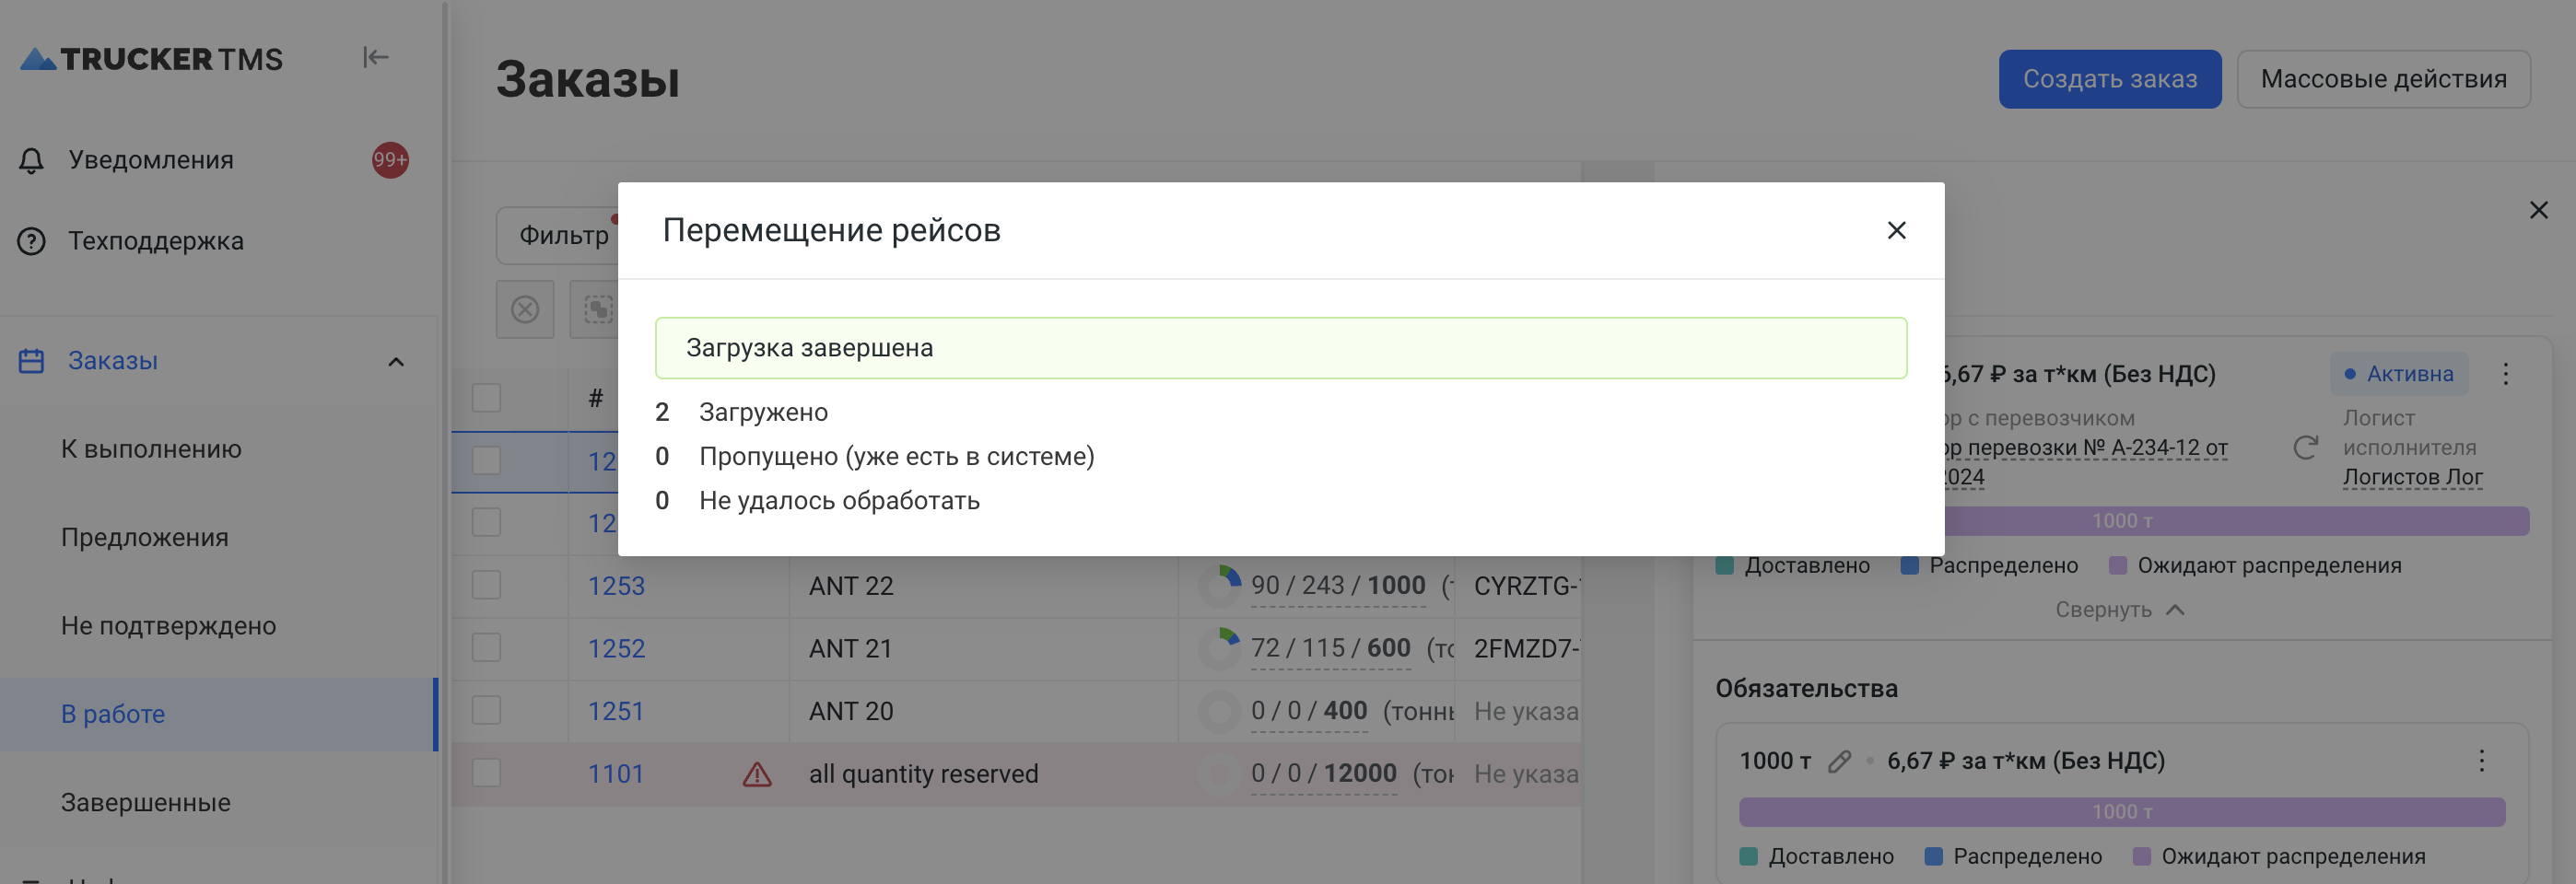Click progress pie icon for order 1253
The image size is (2576, 884).
click(x=1220, y=586)
